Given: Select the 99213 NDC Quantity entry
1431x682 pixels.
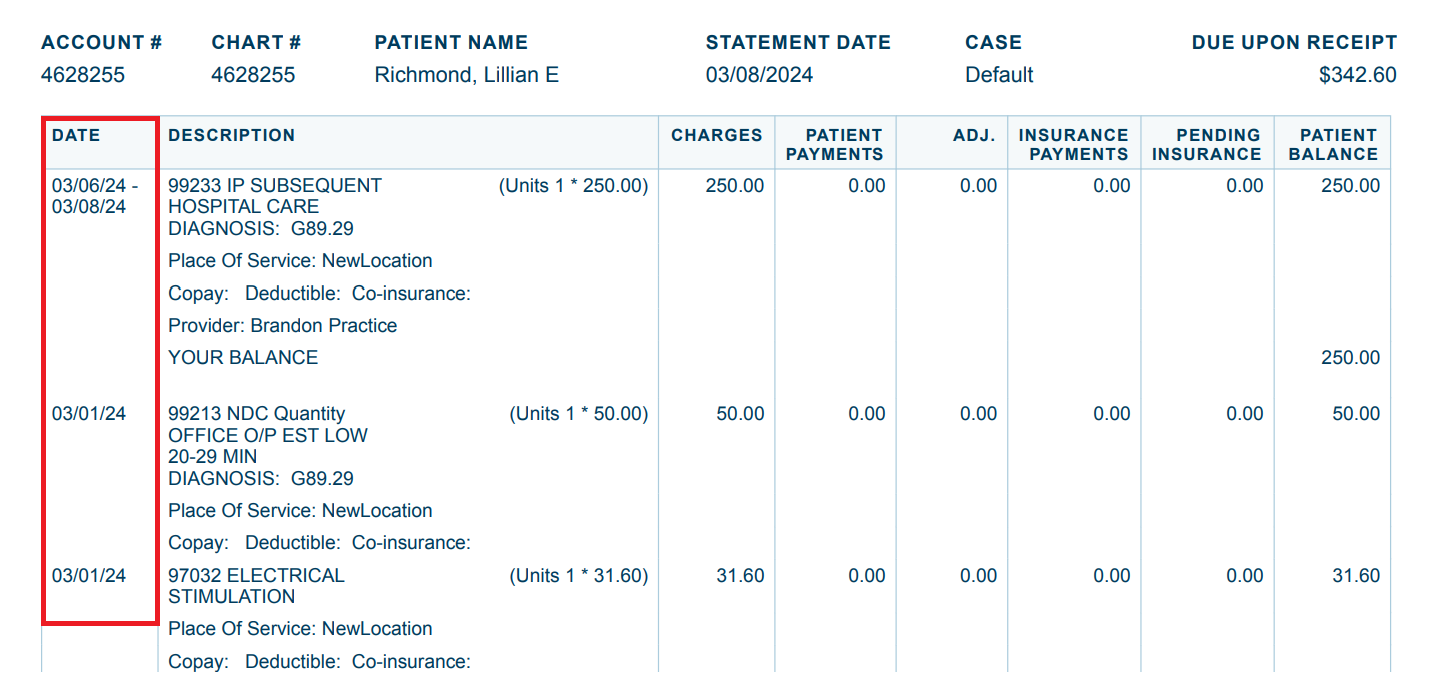Looking at the screenshot, I should coord(256,414).
